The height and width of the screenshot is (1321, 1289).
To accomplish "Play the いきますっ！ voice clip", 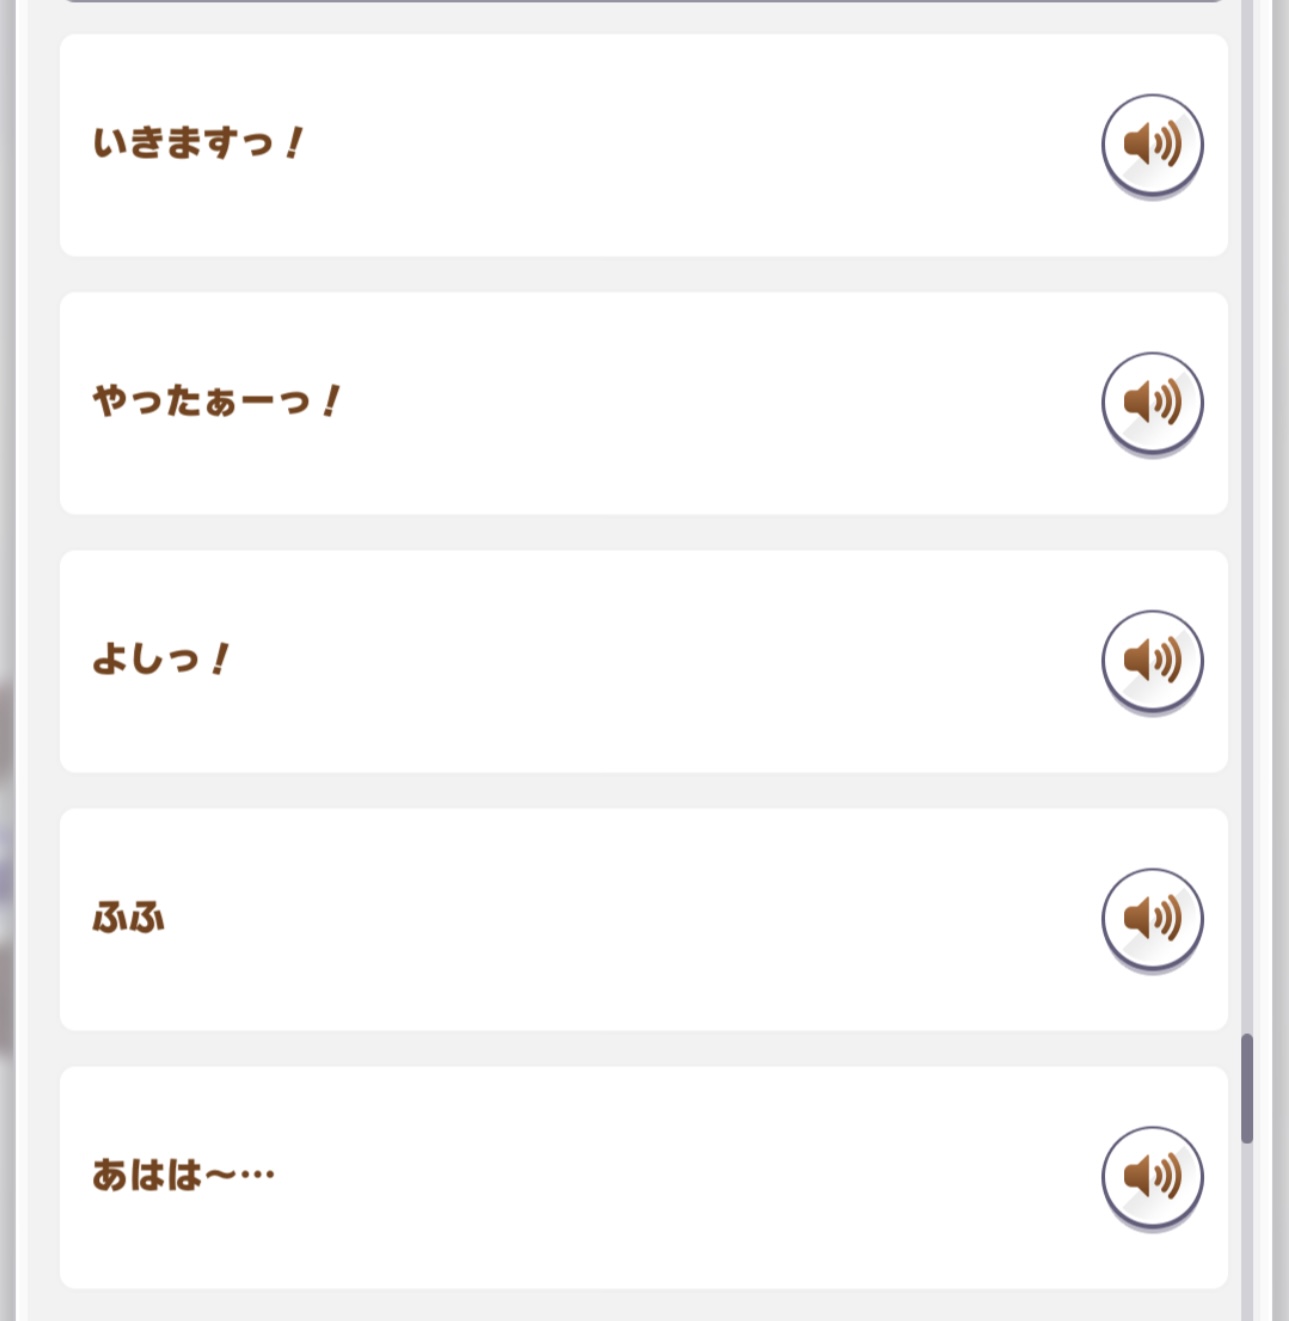I will (1152, 145).
